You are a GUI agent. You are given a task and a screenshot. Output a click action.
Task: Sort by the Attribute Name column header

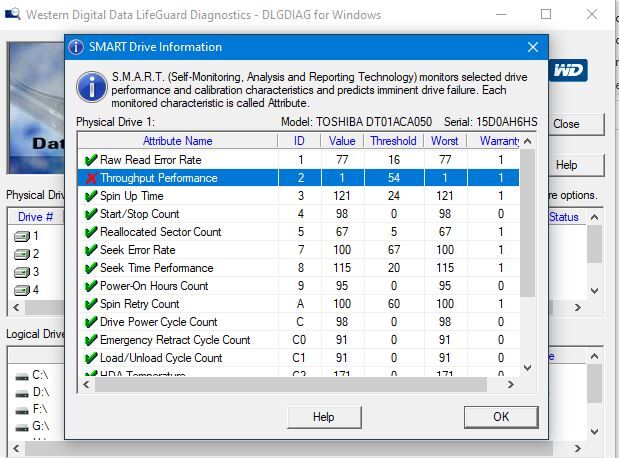(x=178, y=141)
